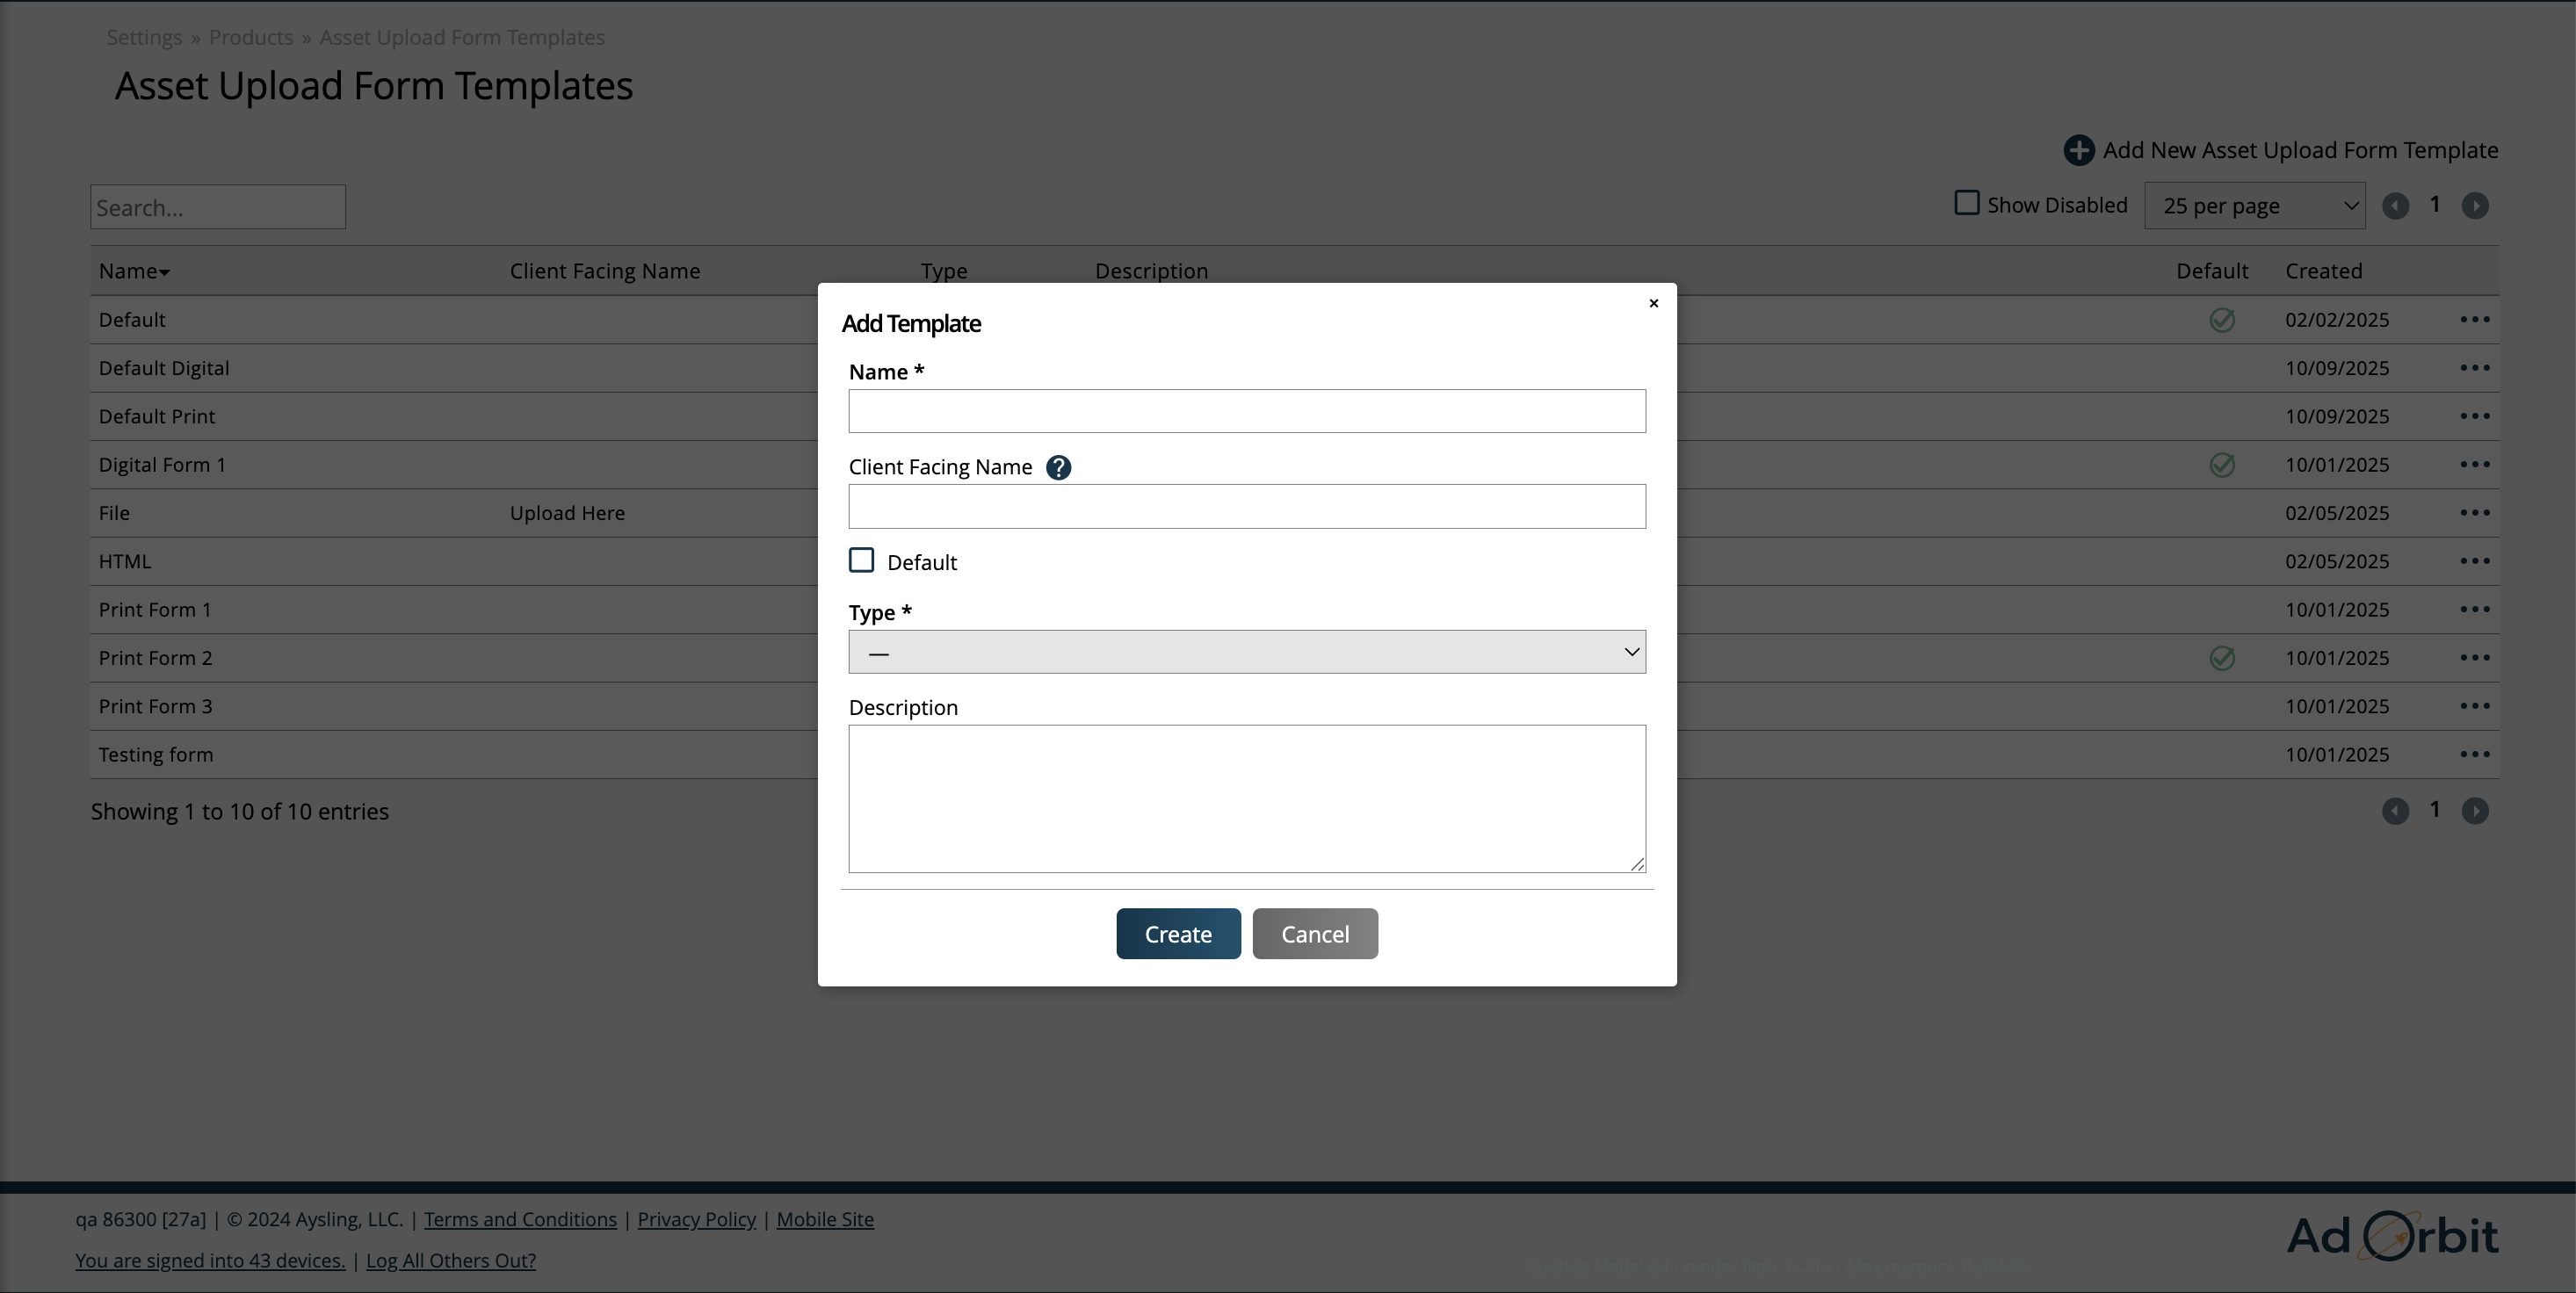Click the Digital Form 1 default checkmark
2576x1293 pixels.
coord(2221,465)
